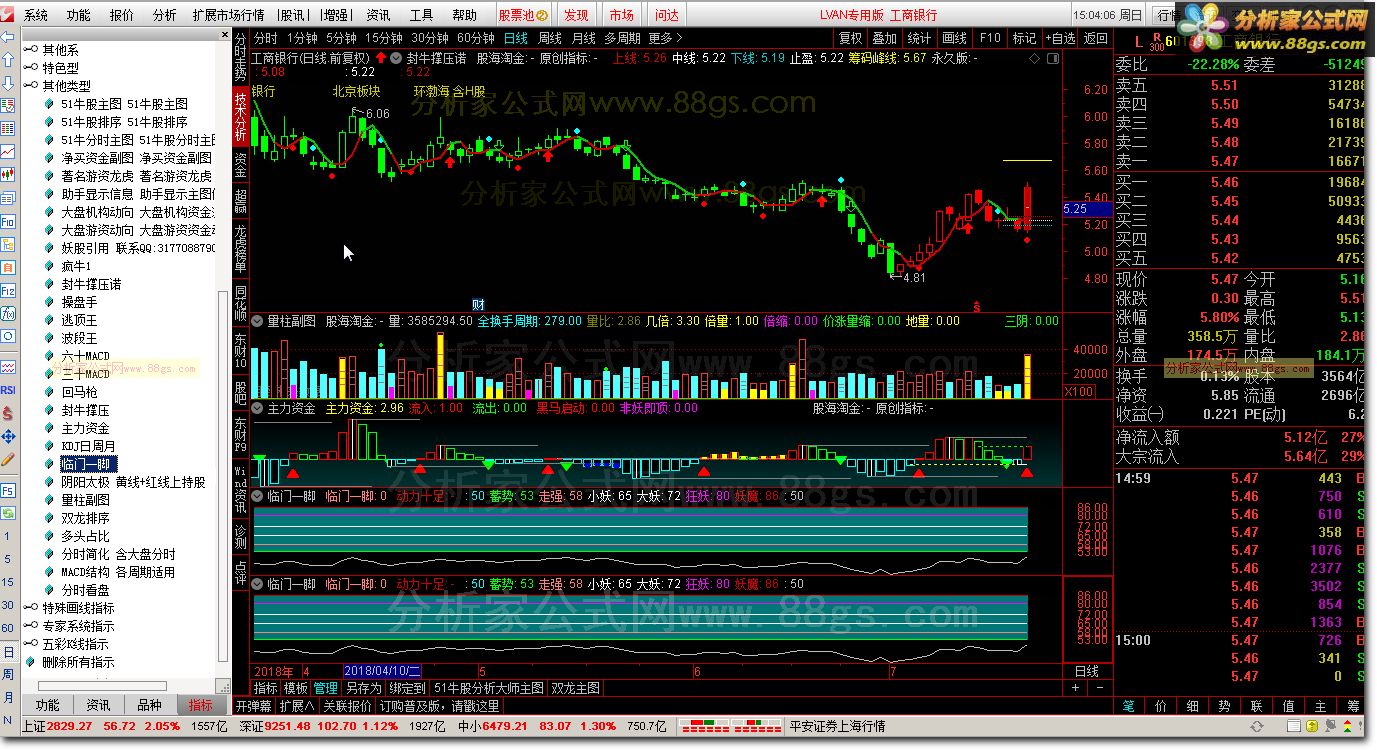Select 逃顶王 indicator in the tree
The height and width of the screenshot is (750, 1377).
pyautogui.click(x=79, y=320)
